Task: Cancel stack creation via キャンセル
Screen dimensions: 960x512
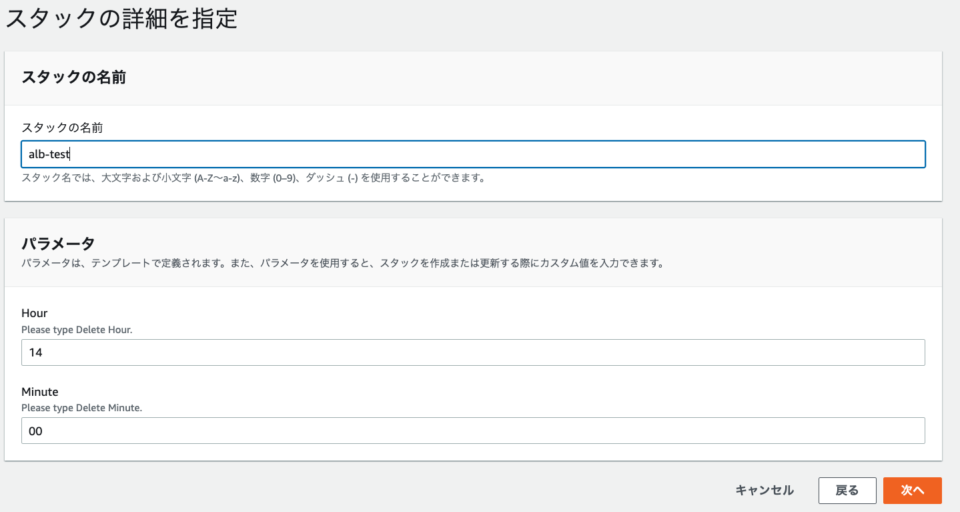Action: point(764,490)
